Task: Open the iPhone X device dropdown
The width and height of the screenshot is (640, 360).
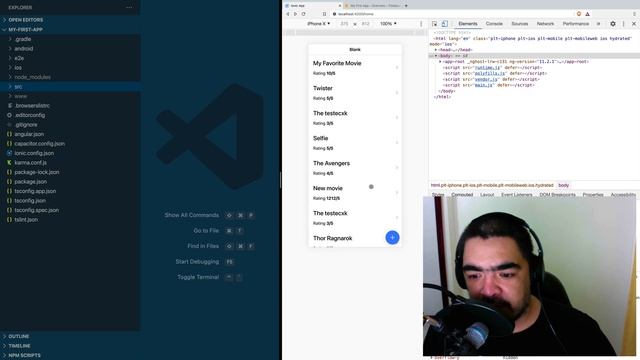Action: pyautogui.click(x=318, y=24)
